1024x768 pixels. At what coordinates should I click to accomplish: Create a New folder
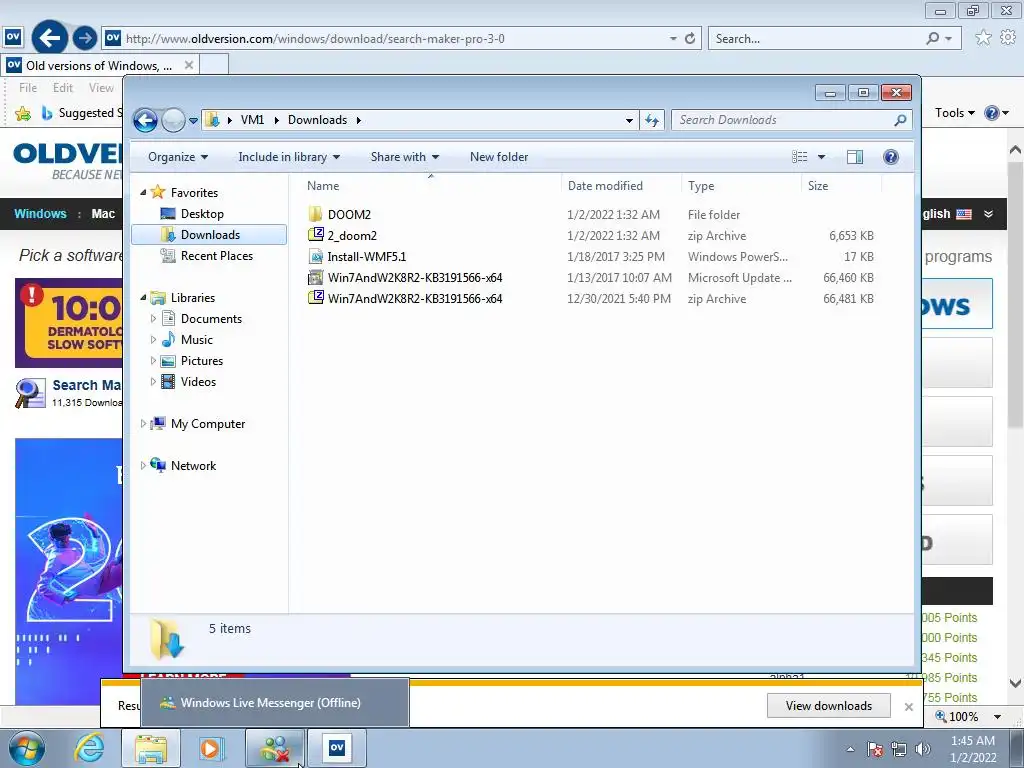[499, 157]
